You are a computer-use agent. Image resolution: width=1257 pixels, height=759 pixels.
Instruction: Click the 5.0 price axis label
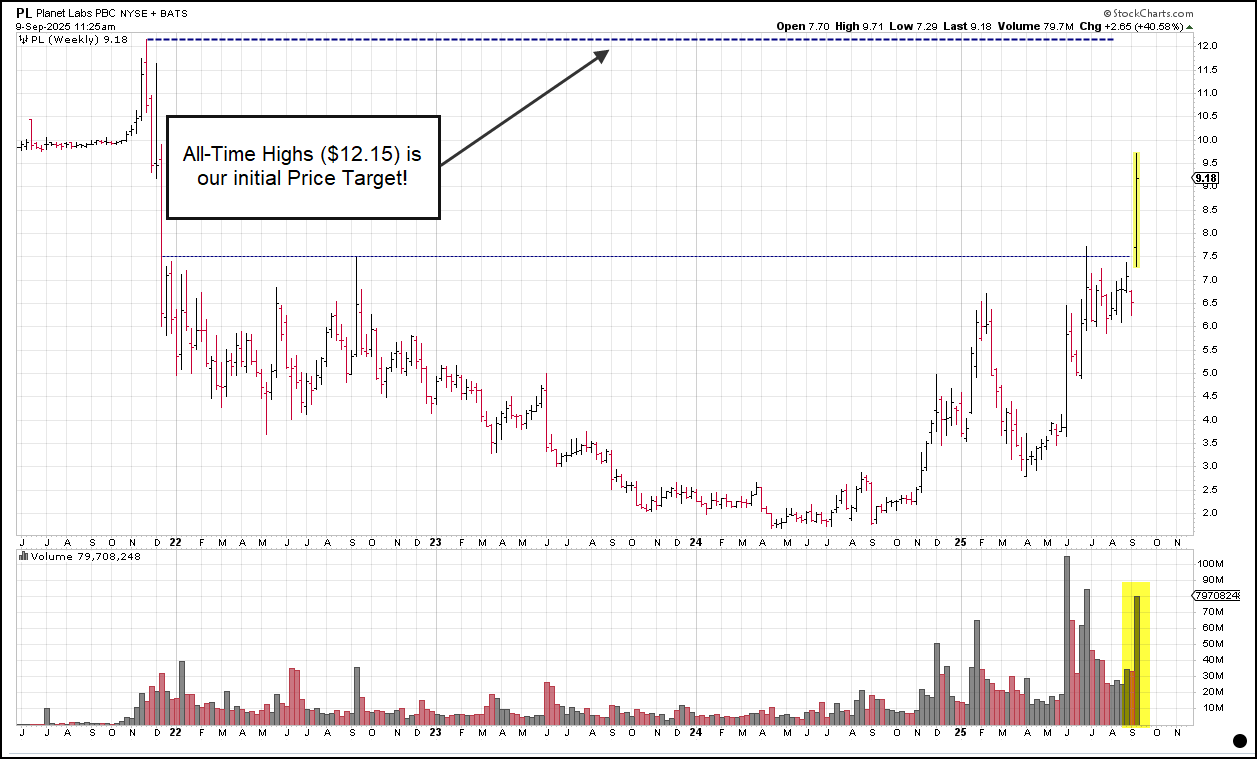[1208, 372]
